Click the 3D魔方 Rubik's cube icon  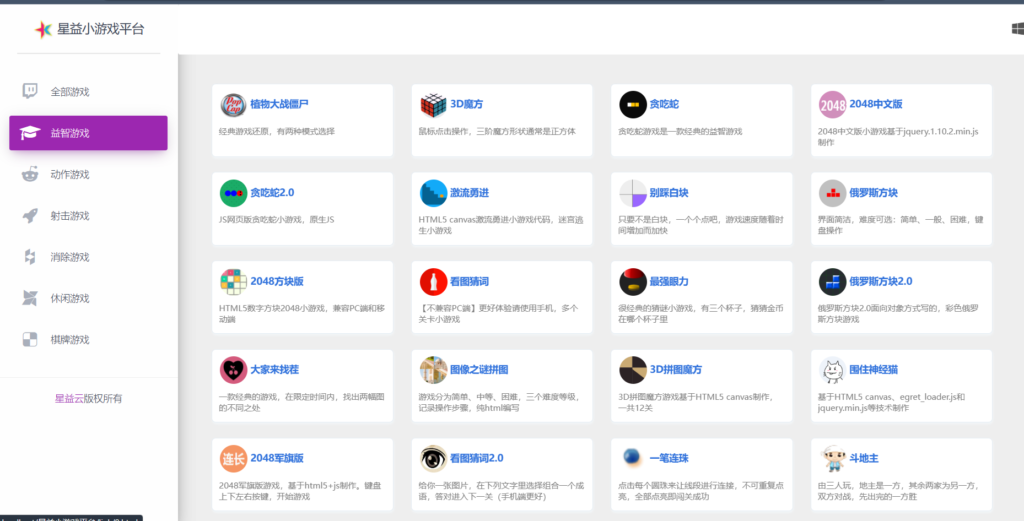[x=433, y=104]
